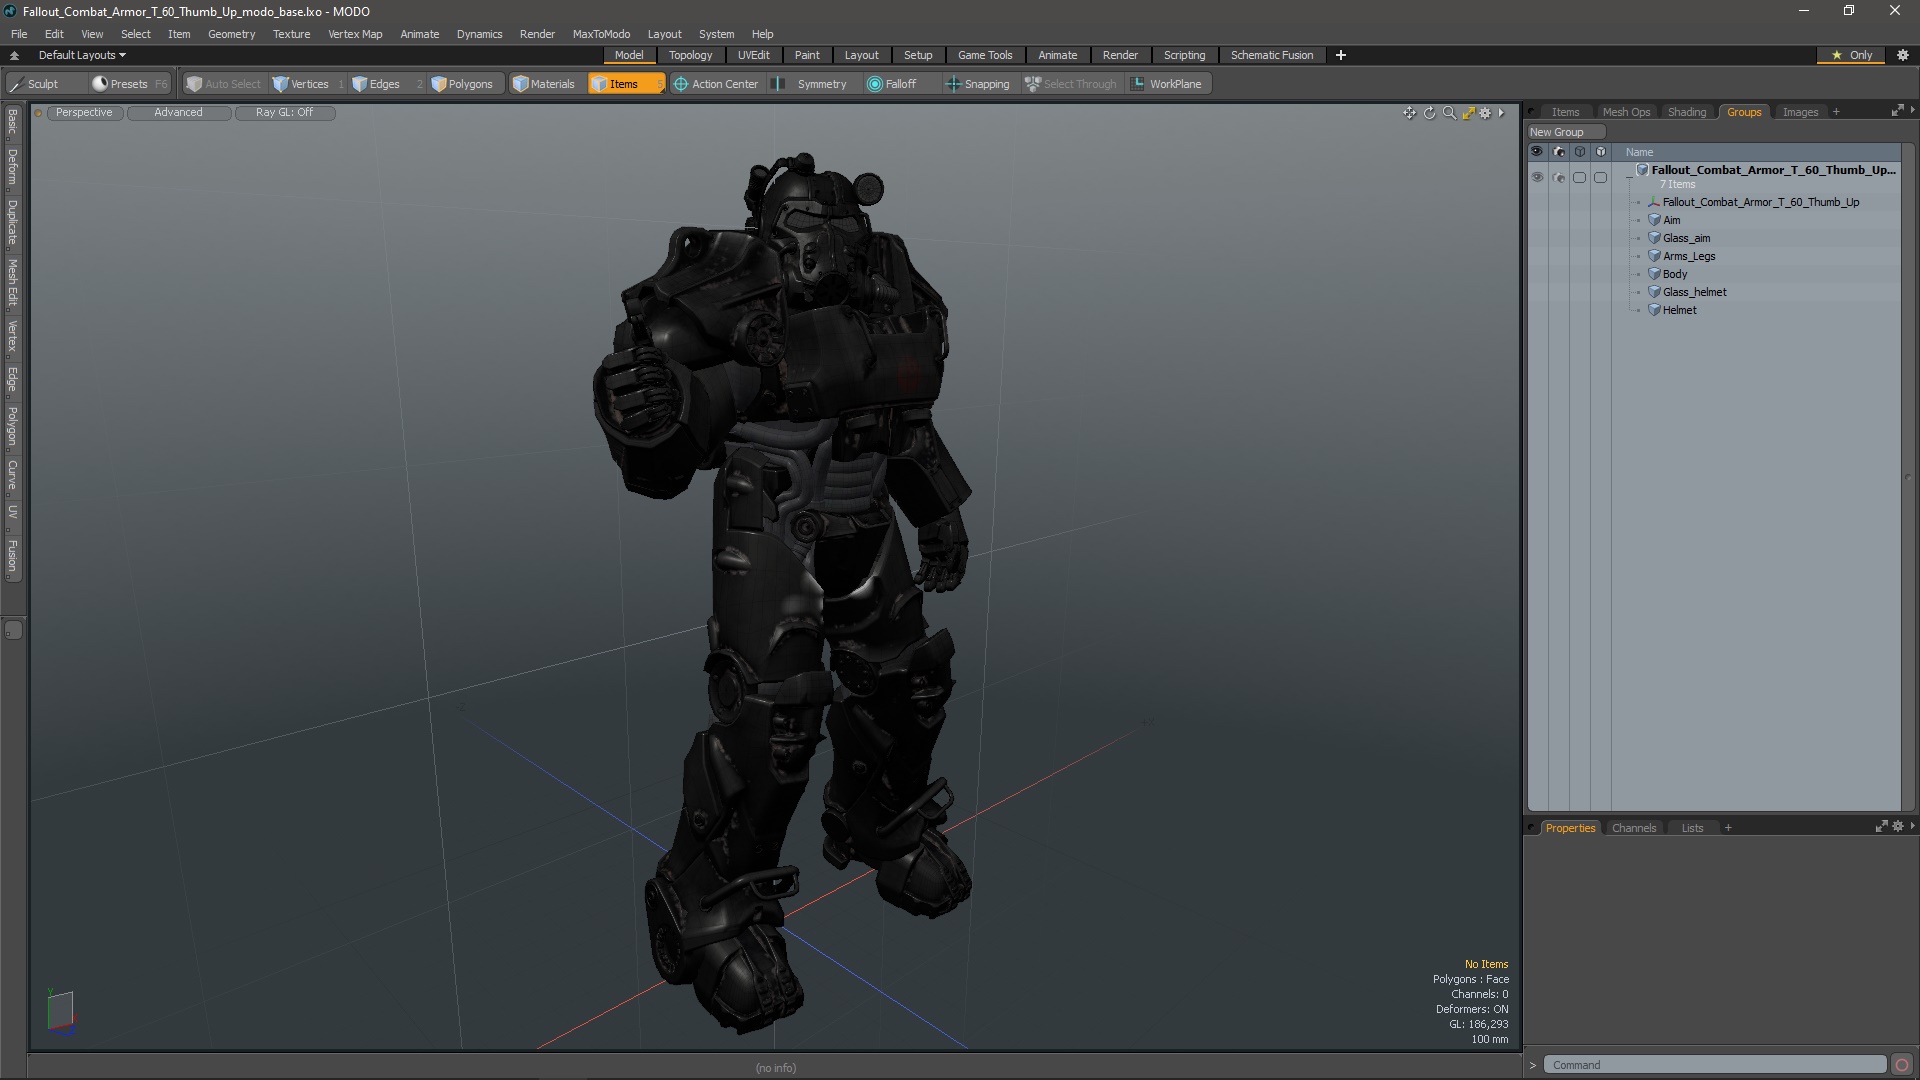Screen dimensions: 1920x1080
Task: Open the Geometry menu
Action: [x=231, y=34]
